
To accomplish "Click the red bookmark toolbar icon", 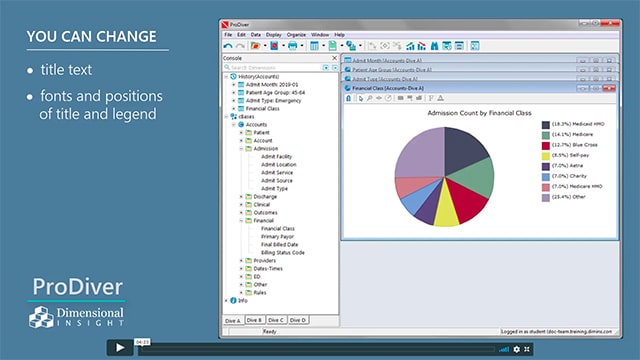I will point(274,46).
